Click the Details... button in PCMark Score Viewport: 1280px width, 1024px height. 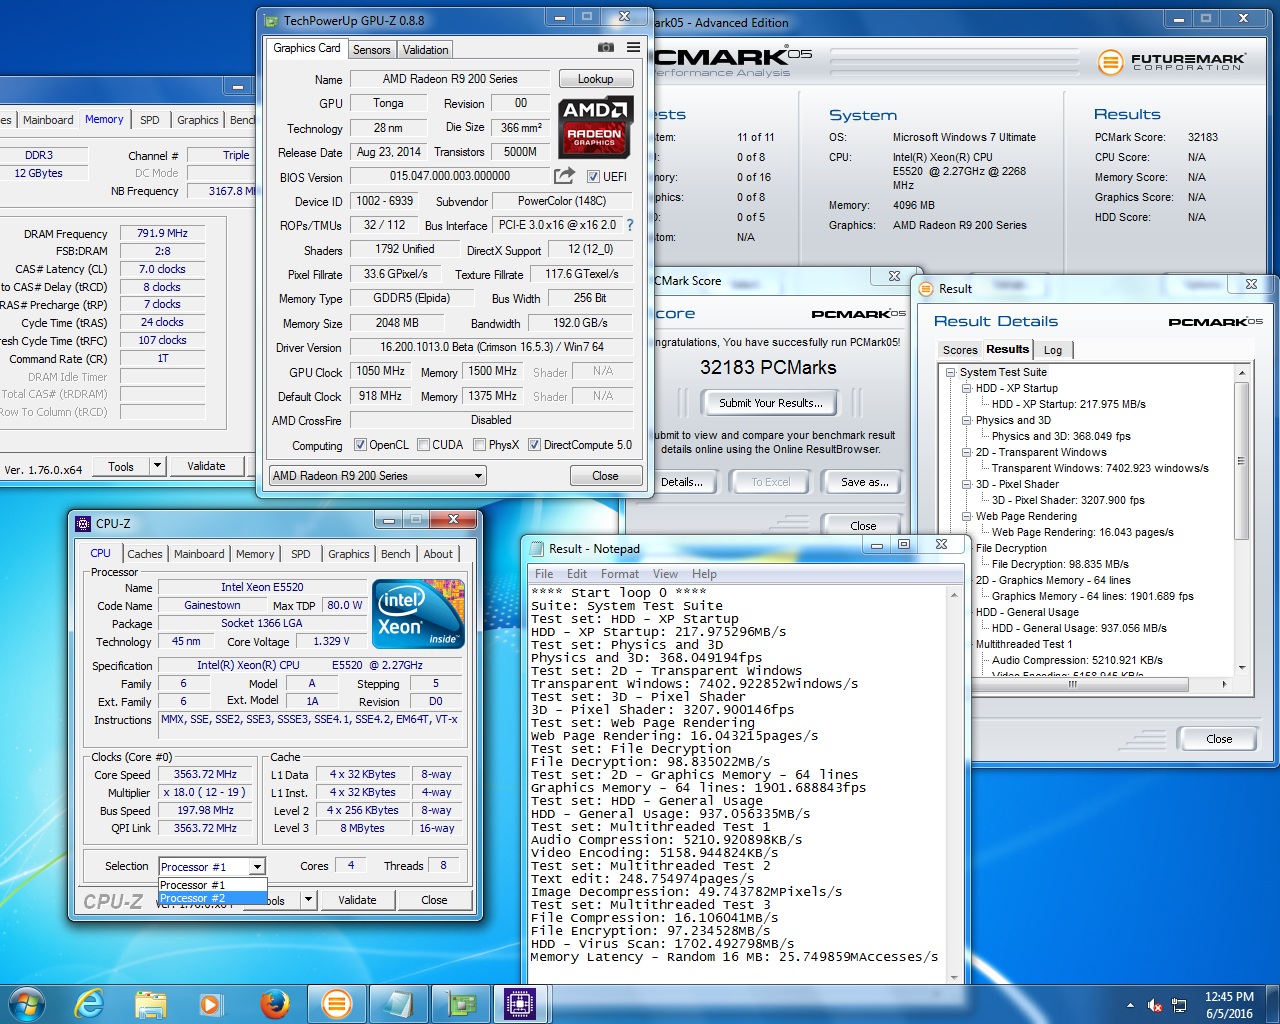pyautogui.click(x=681, y=482)
